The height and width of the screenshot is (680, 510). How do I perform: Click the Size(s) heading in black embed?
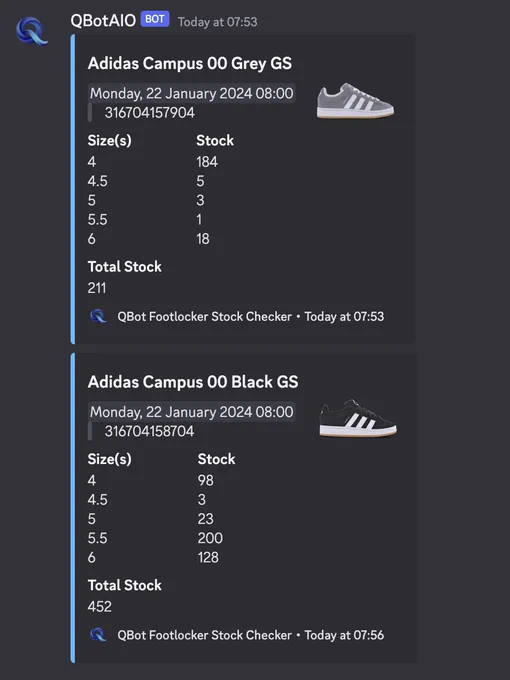109,459
